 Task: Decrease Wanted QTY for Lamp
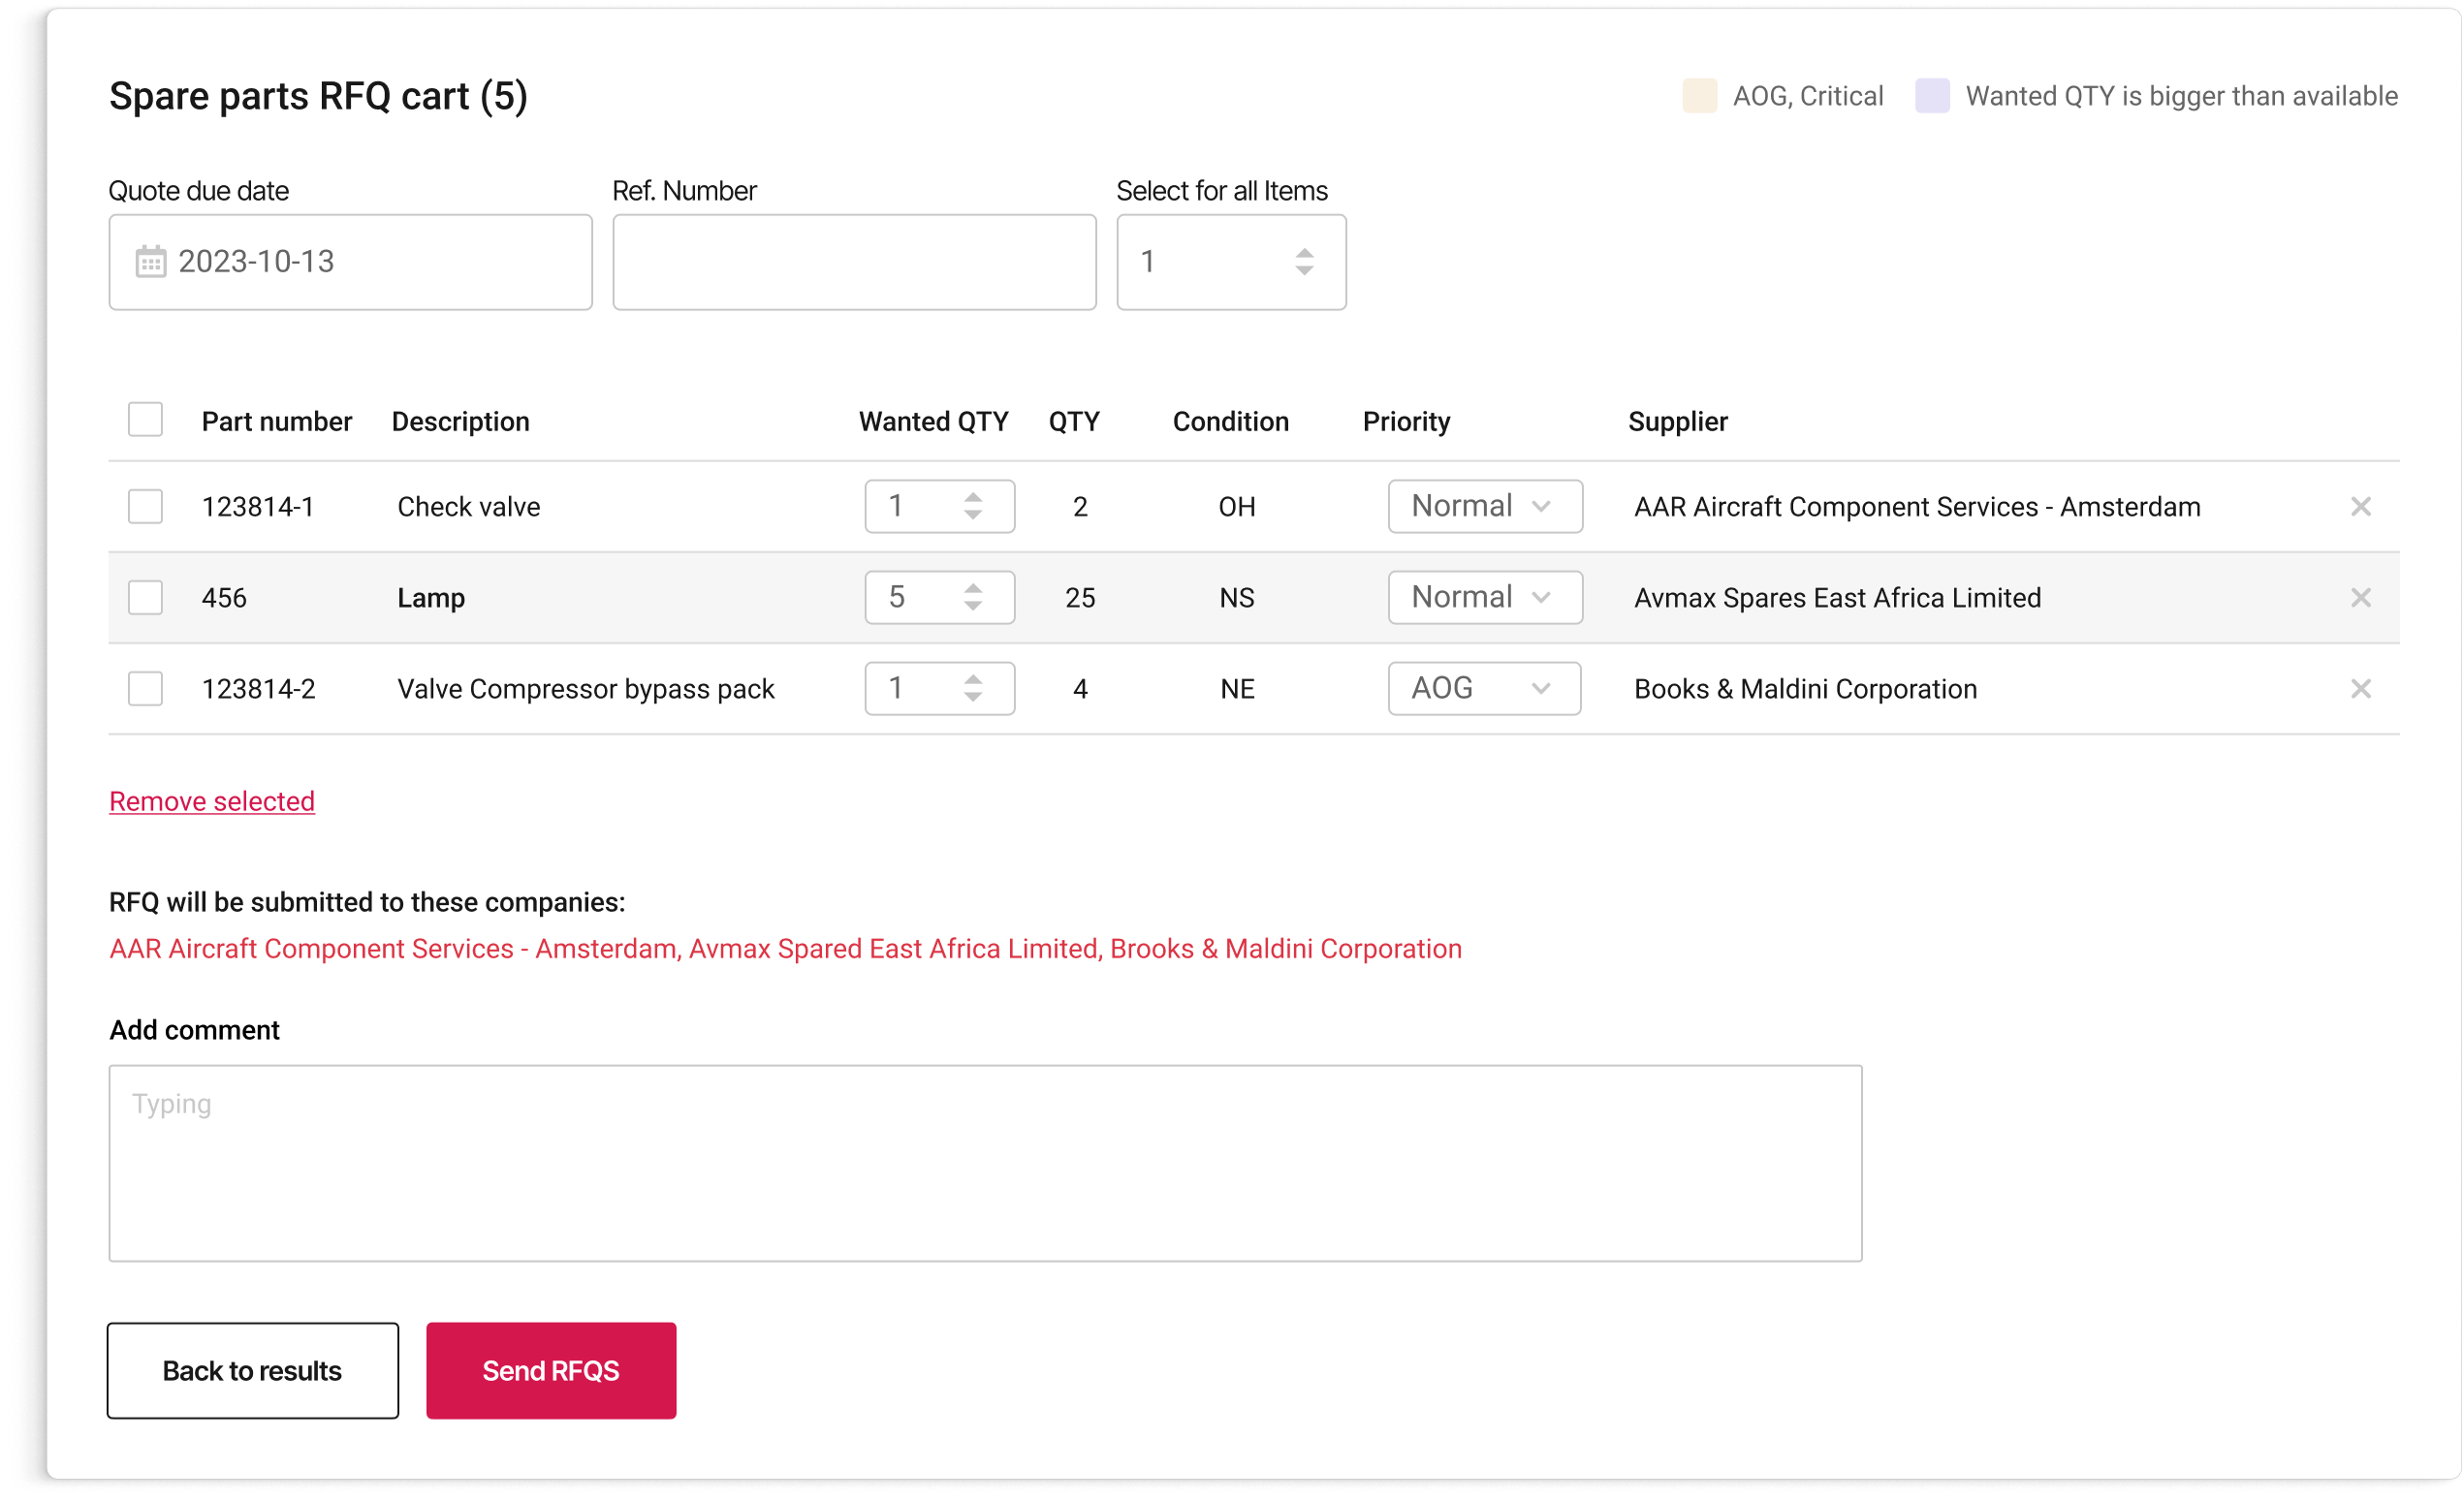972,607
